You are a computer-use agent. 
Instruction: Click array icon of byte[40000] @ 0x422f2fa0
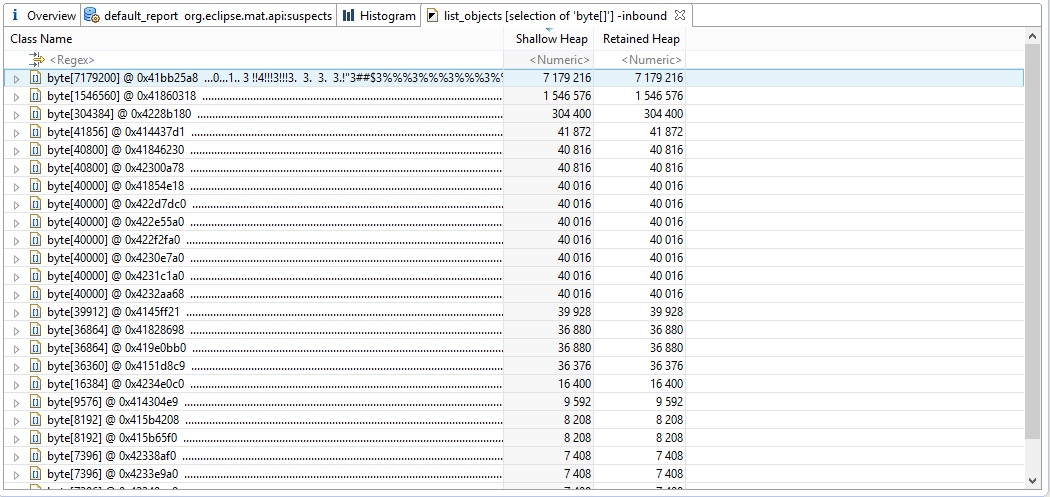tap(35, 240)
